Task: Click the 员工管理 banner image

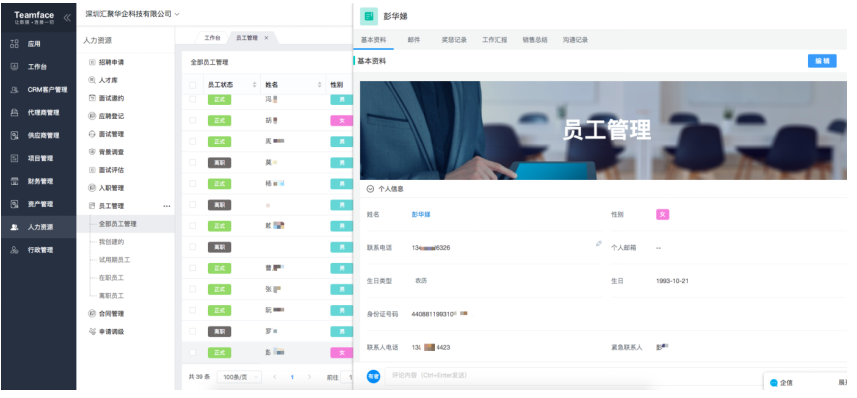Action: (603, 131)
